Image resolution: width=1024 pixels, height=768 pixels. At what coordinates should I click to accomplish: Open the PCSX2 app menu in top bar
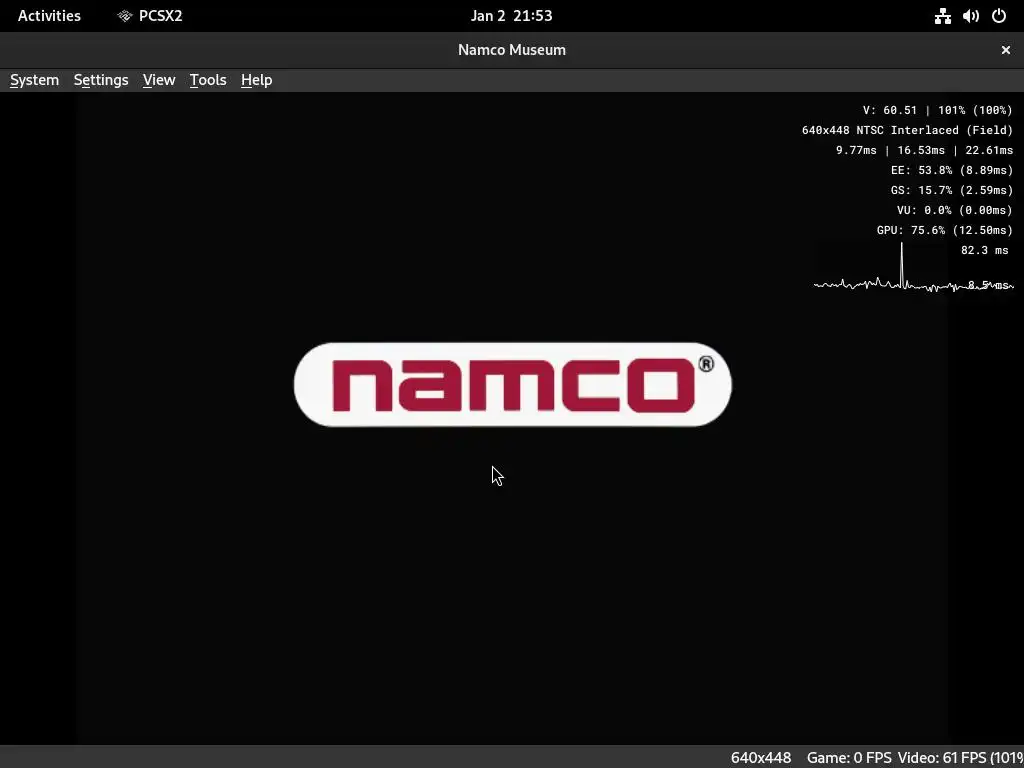click(x=150, y=16)
